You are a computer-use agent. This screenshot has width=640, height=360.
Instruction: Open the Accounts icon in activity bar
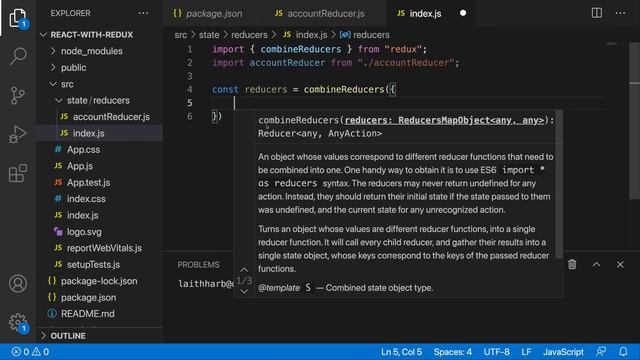tap(18, 283)
